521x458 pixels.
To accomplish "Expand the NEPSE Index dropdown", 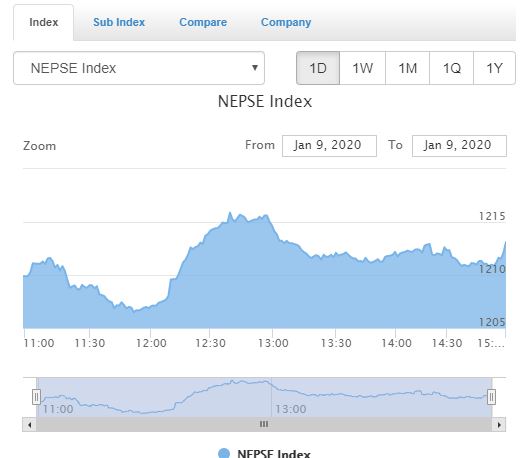I will [x=139, y=68].
